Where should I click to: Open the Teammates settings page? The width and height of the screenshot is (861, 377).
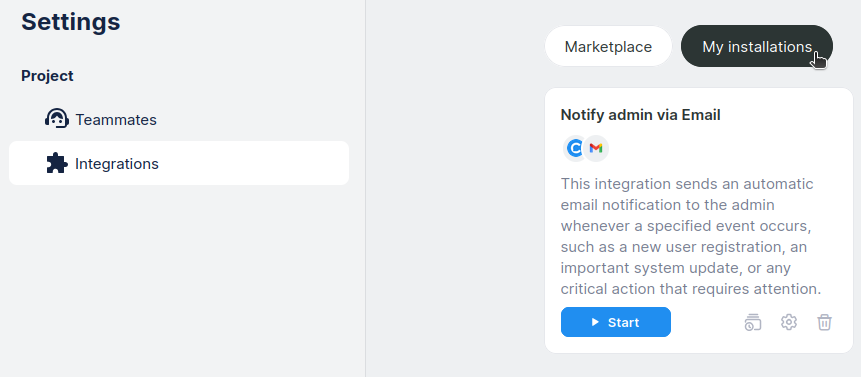tap(116, 120)
